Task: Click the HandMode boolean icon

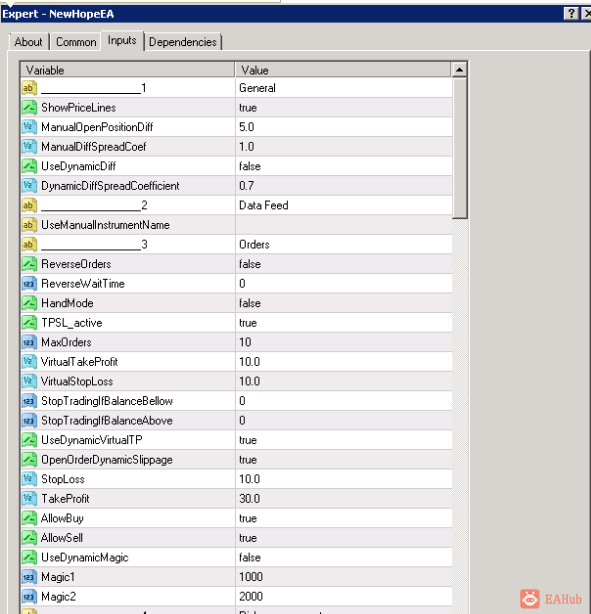Action: 29,303
